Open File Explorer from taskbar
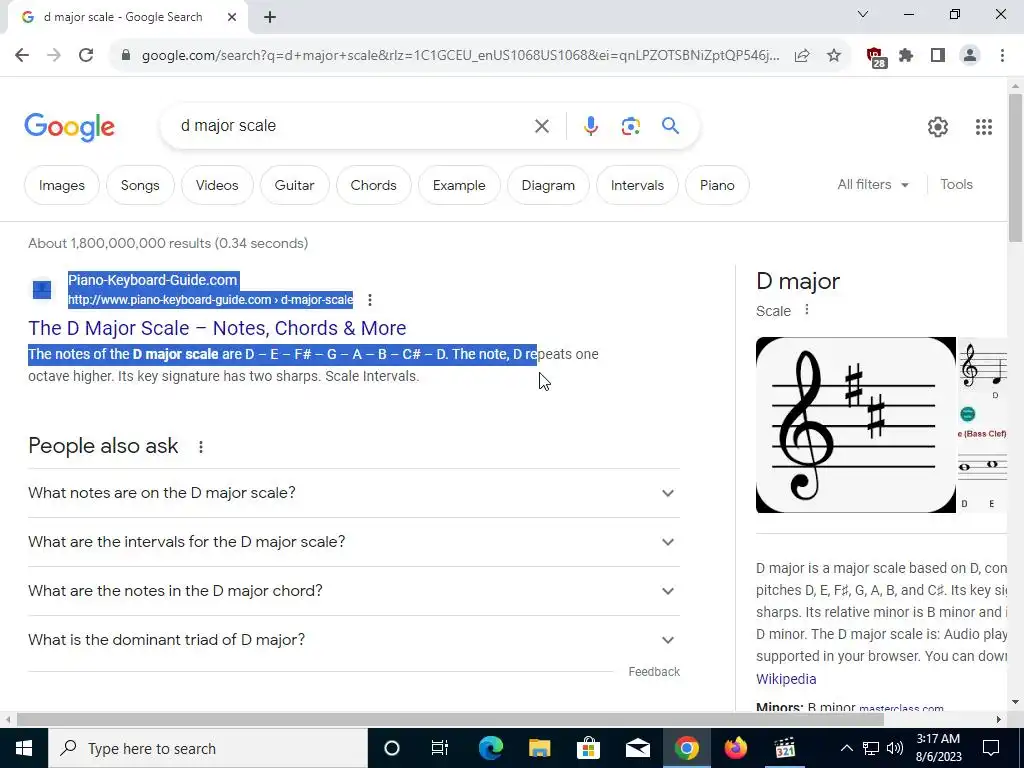The image size is (1024, 768). click(x=539, y=748)
